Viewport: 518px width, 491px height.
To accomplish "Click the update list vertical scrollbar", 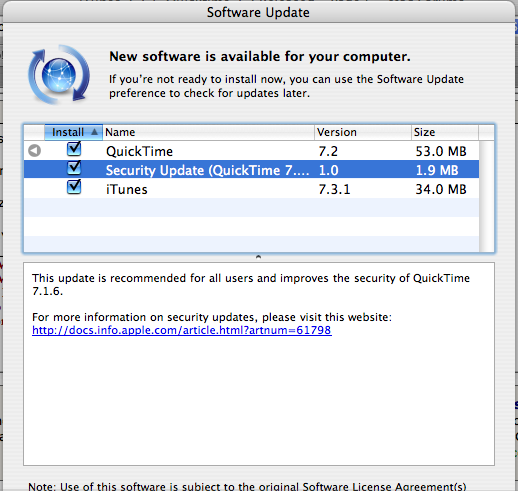I will coord(487,196).
